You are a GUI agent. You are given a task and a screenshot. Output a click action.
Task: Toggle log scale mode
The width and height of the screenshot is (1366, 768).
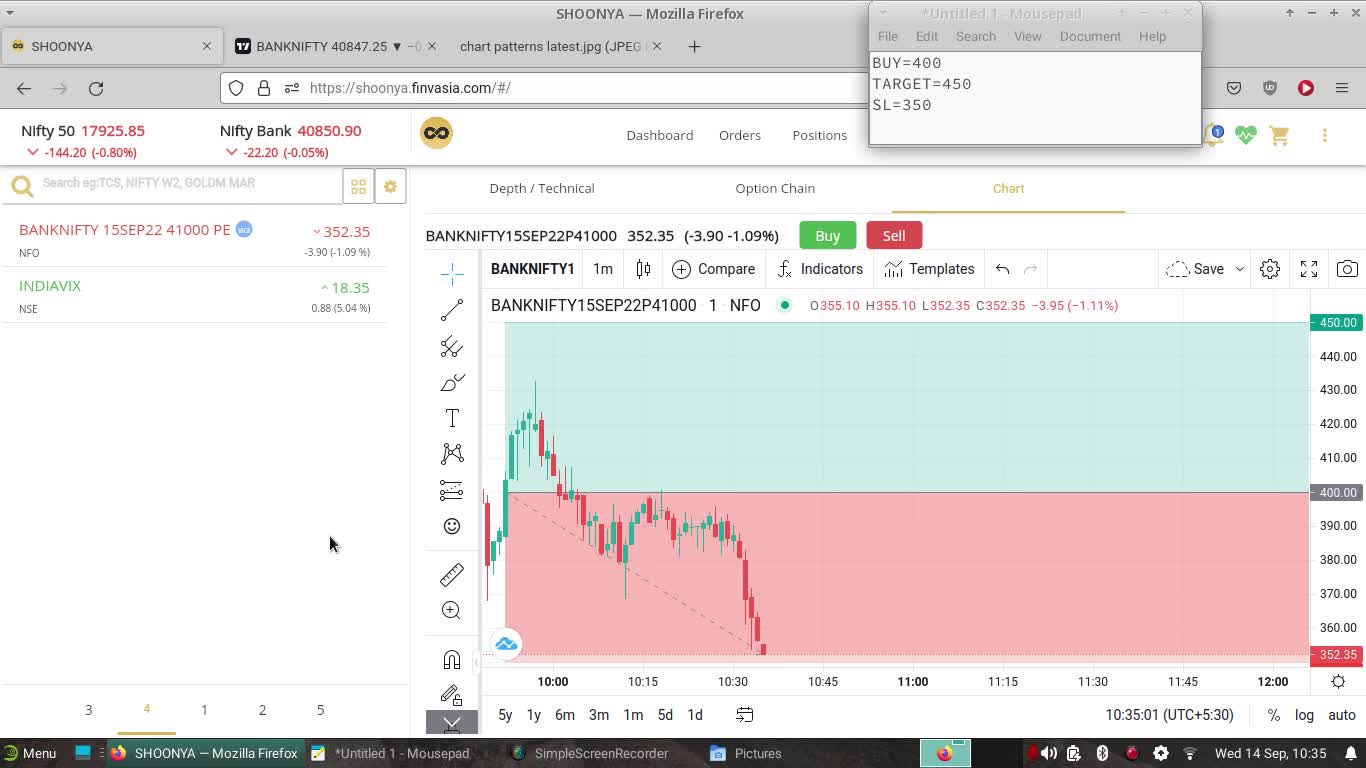(x=1304, y=715)
